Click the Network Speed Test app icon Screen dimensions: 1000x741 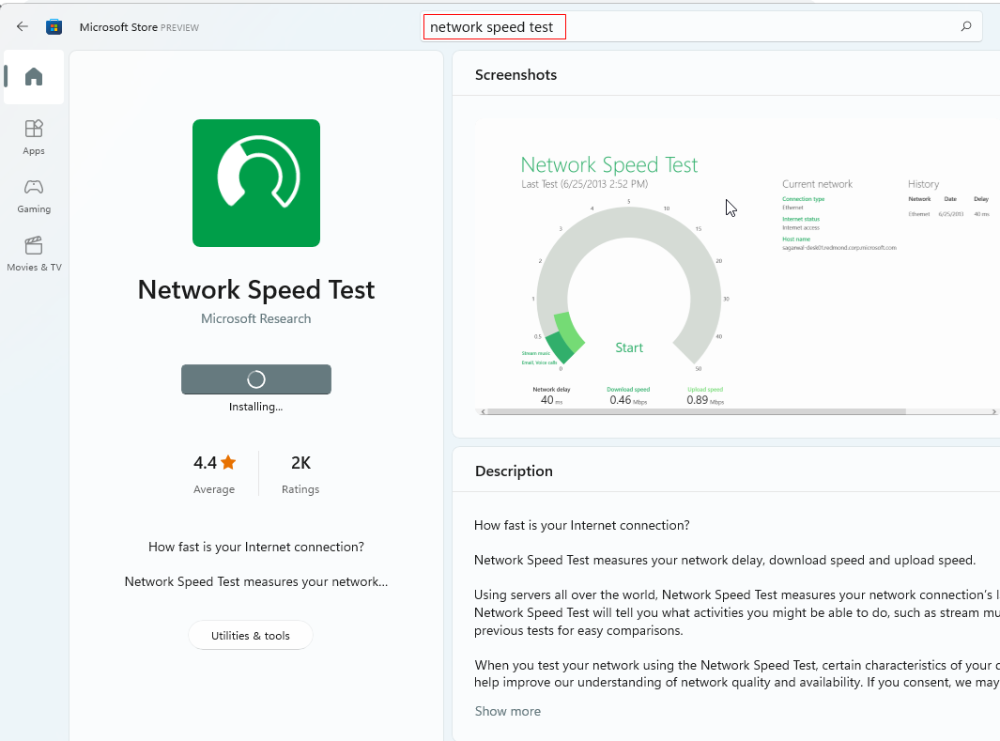click(256, 183)
